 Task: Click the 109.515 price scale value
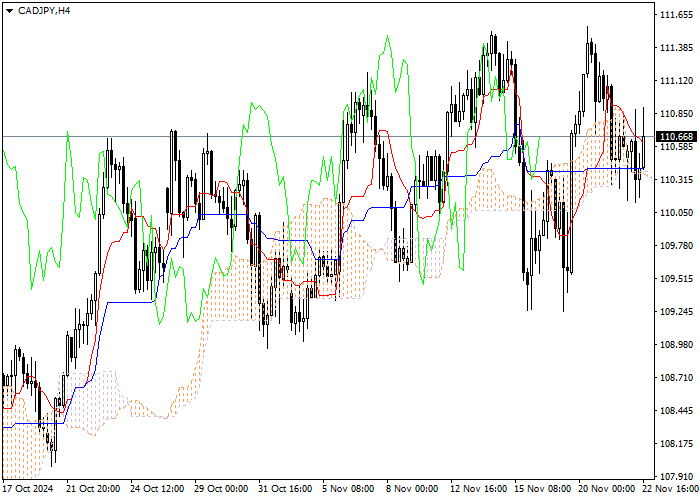(x=676, y=279)
